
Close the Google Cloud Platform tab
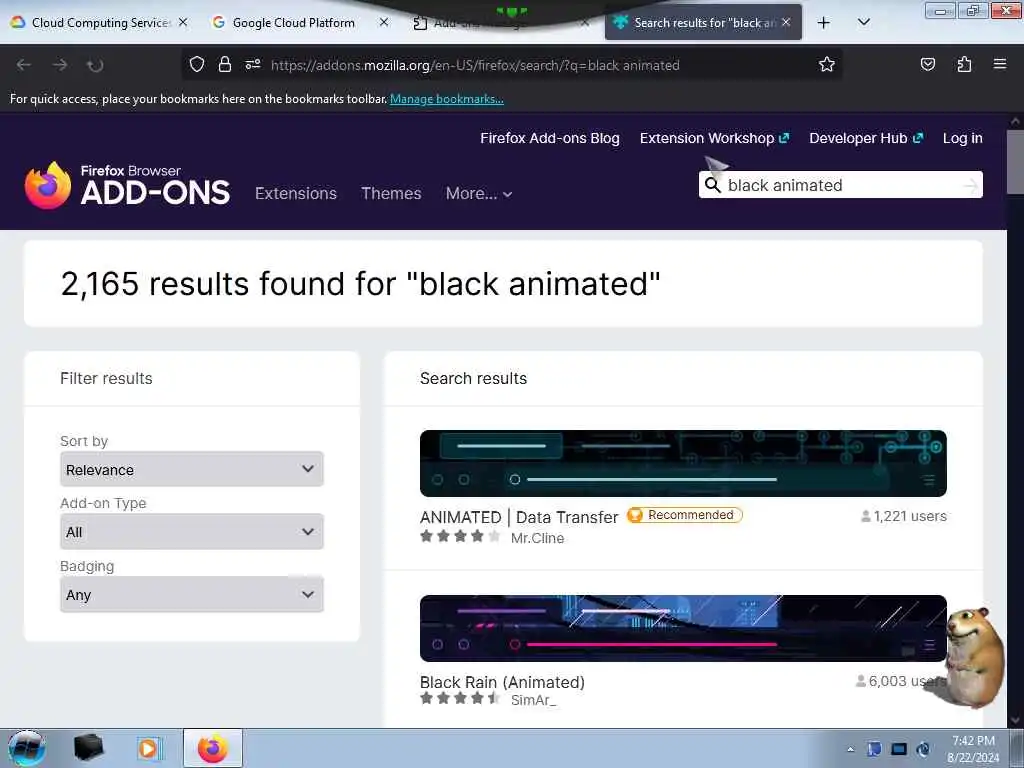coord(384,22)
